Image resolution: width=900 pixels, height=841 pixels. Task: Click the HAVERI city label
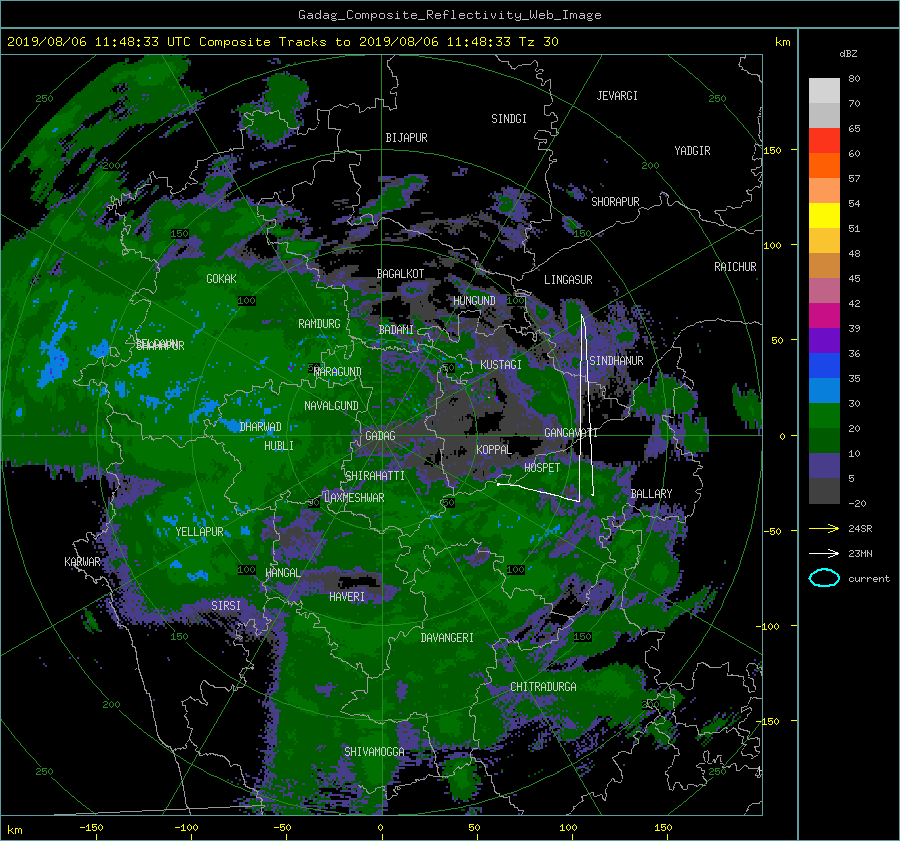347,598
